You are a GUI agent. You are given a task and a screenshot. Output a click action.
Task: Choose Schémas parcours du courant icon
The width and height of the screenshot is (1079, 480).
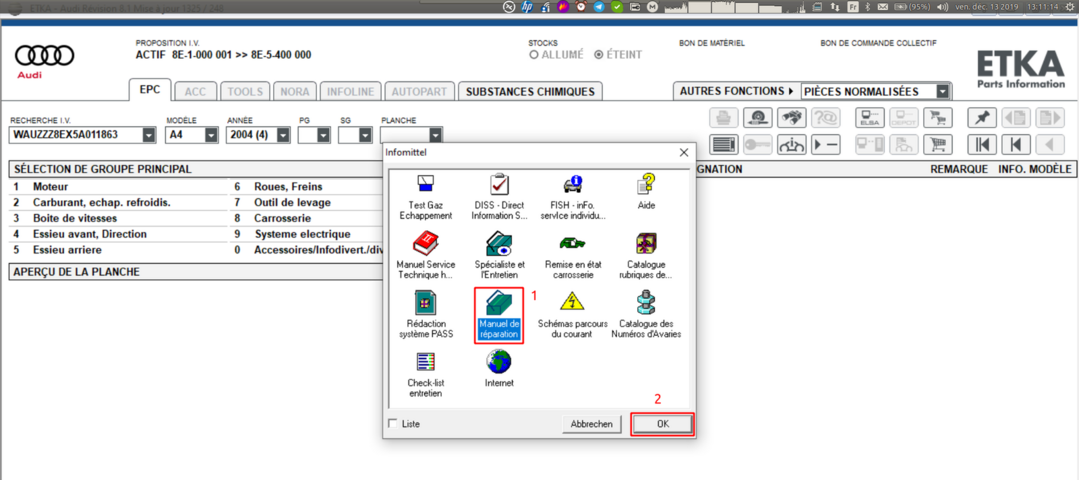573,315
